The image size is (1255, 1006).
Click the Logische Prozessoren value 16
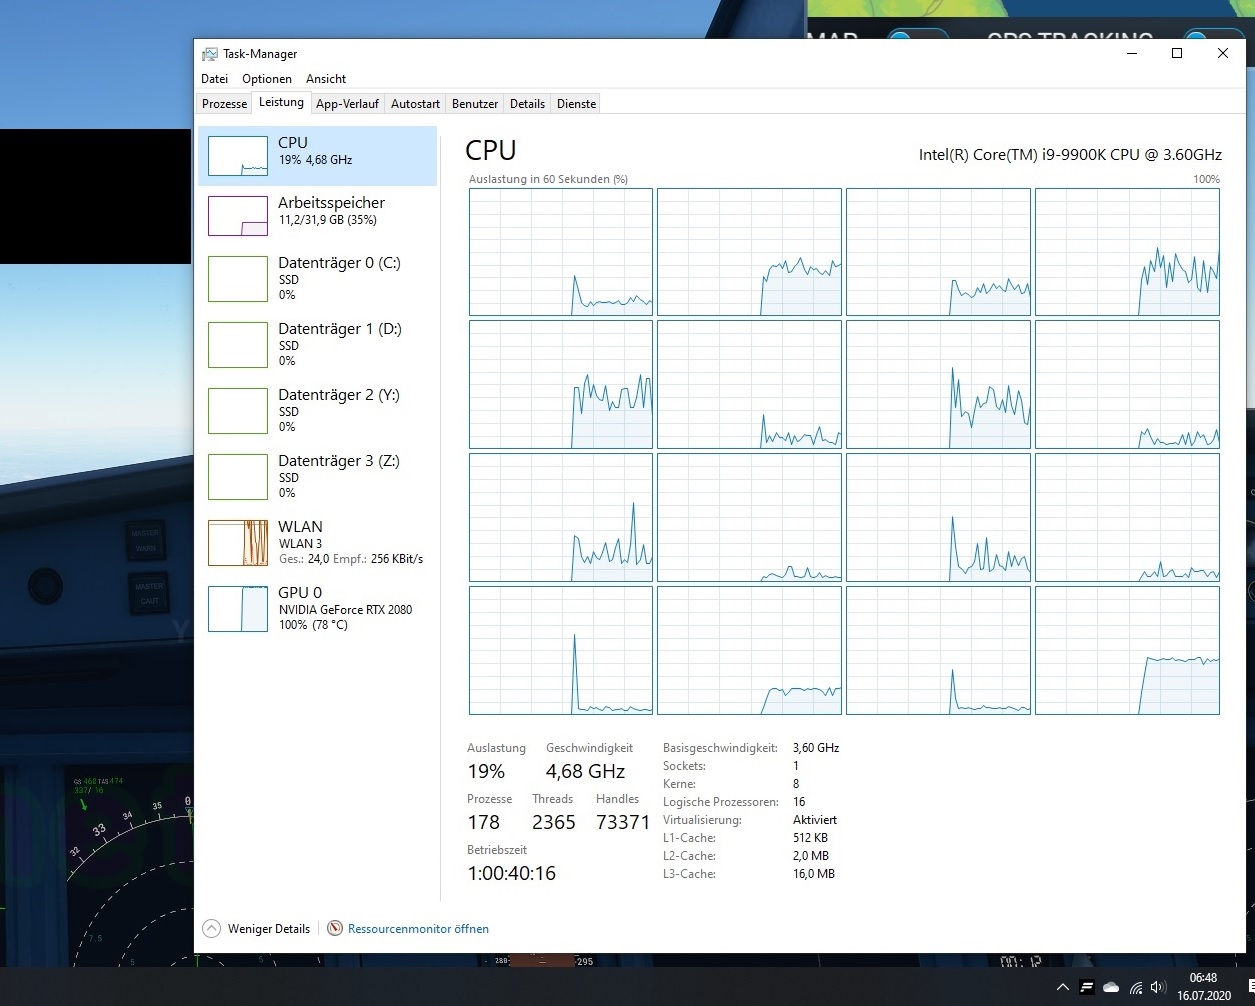[799, 802]
